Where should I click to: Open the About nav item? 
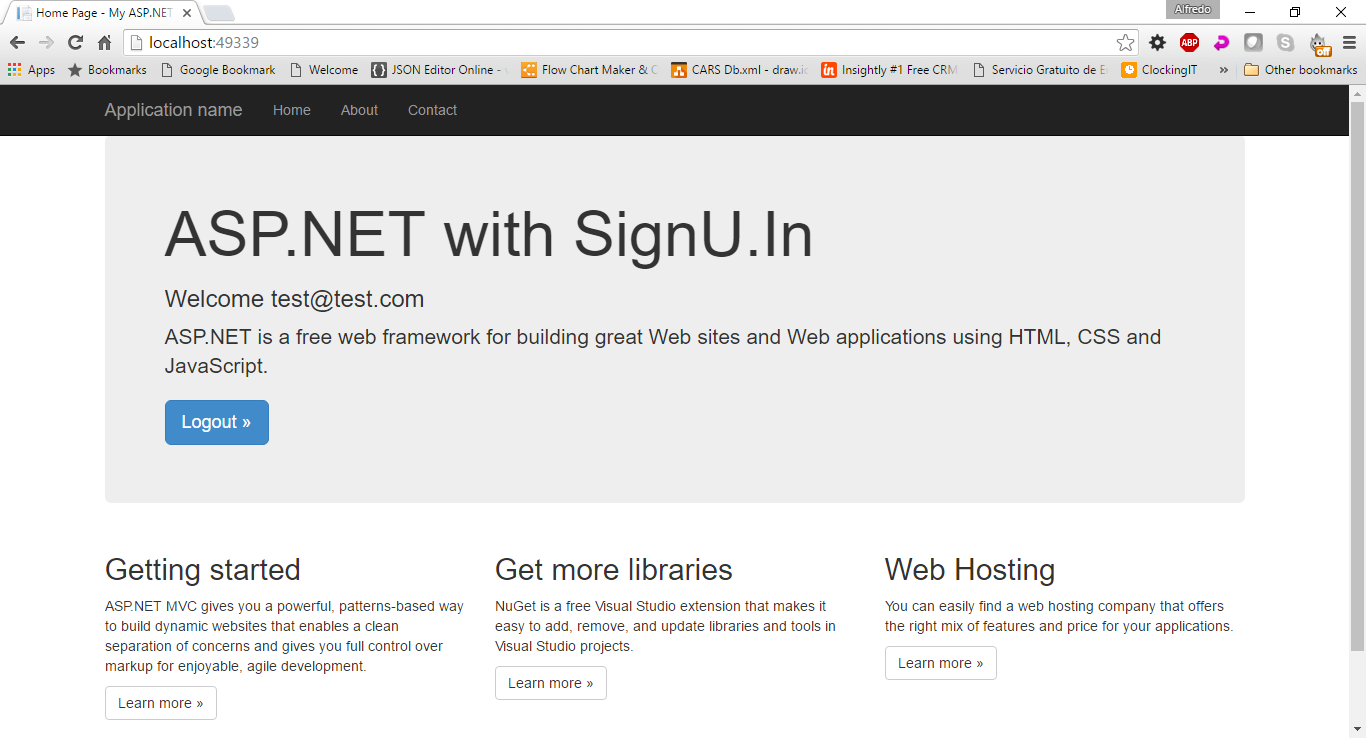coord(359,110)
